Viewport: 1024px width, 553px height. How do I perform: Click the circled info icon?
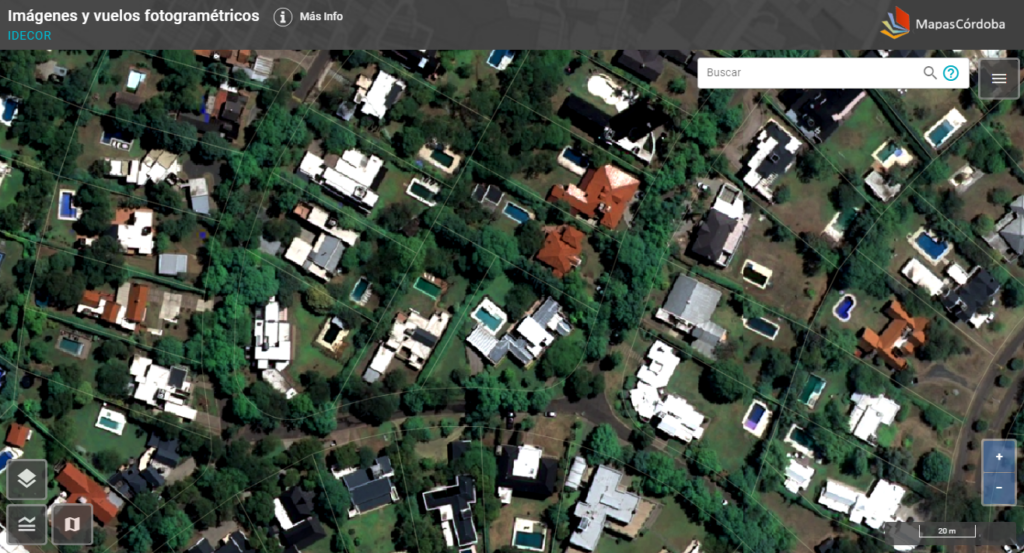pos(282,17)
